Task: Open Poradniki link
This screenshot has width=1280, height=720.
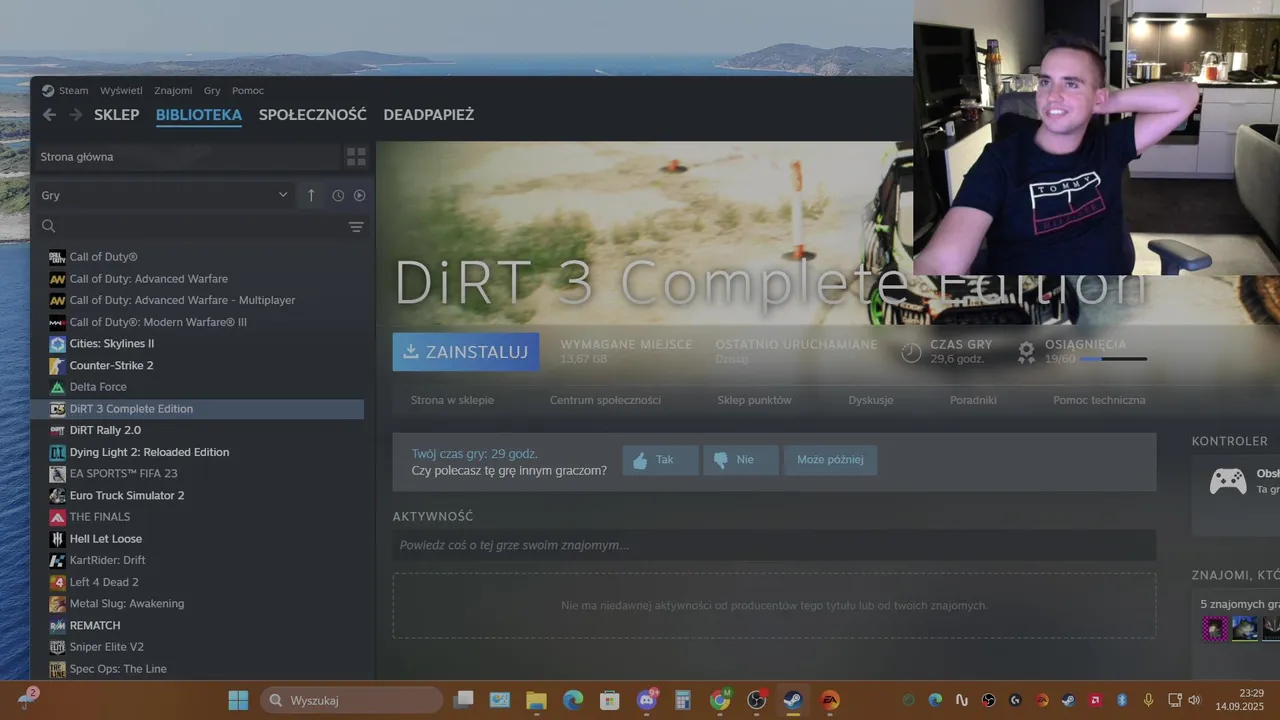Action: click(973, 400)
